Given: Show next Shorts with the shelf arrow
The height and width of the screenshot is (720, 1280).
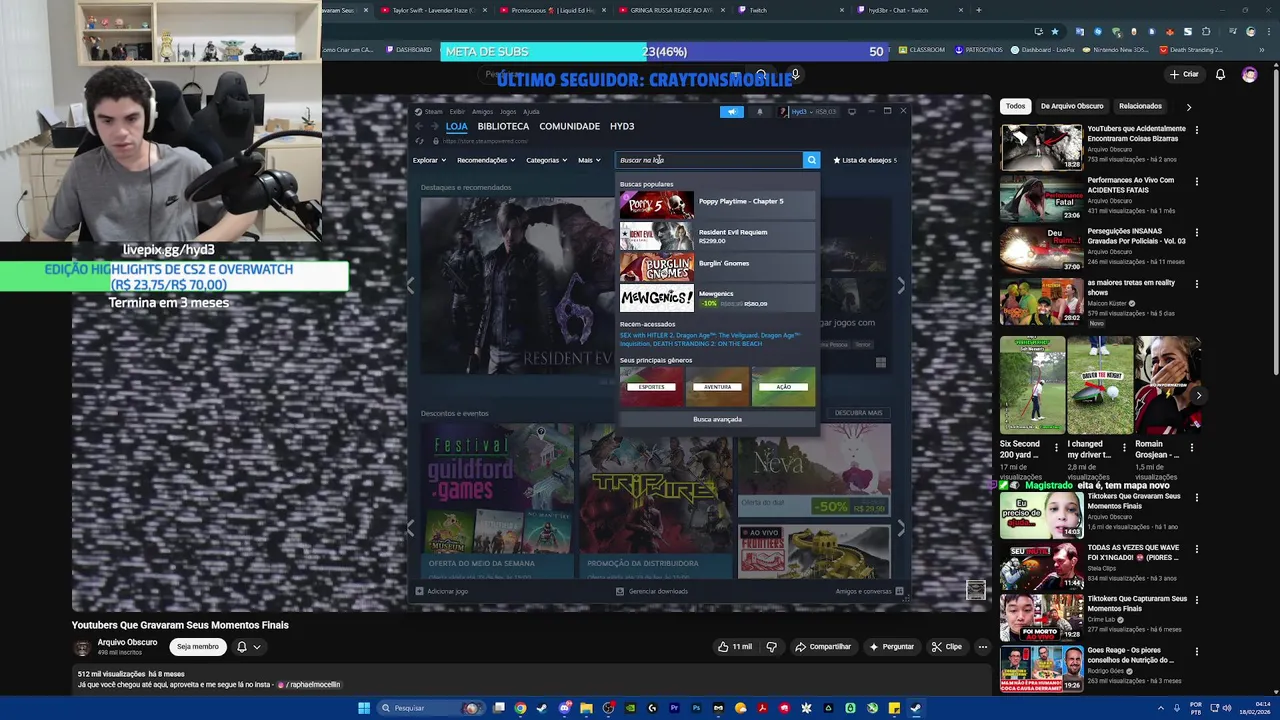Looking at the screenshot, I should click(1198, 395).
